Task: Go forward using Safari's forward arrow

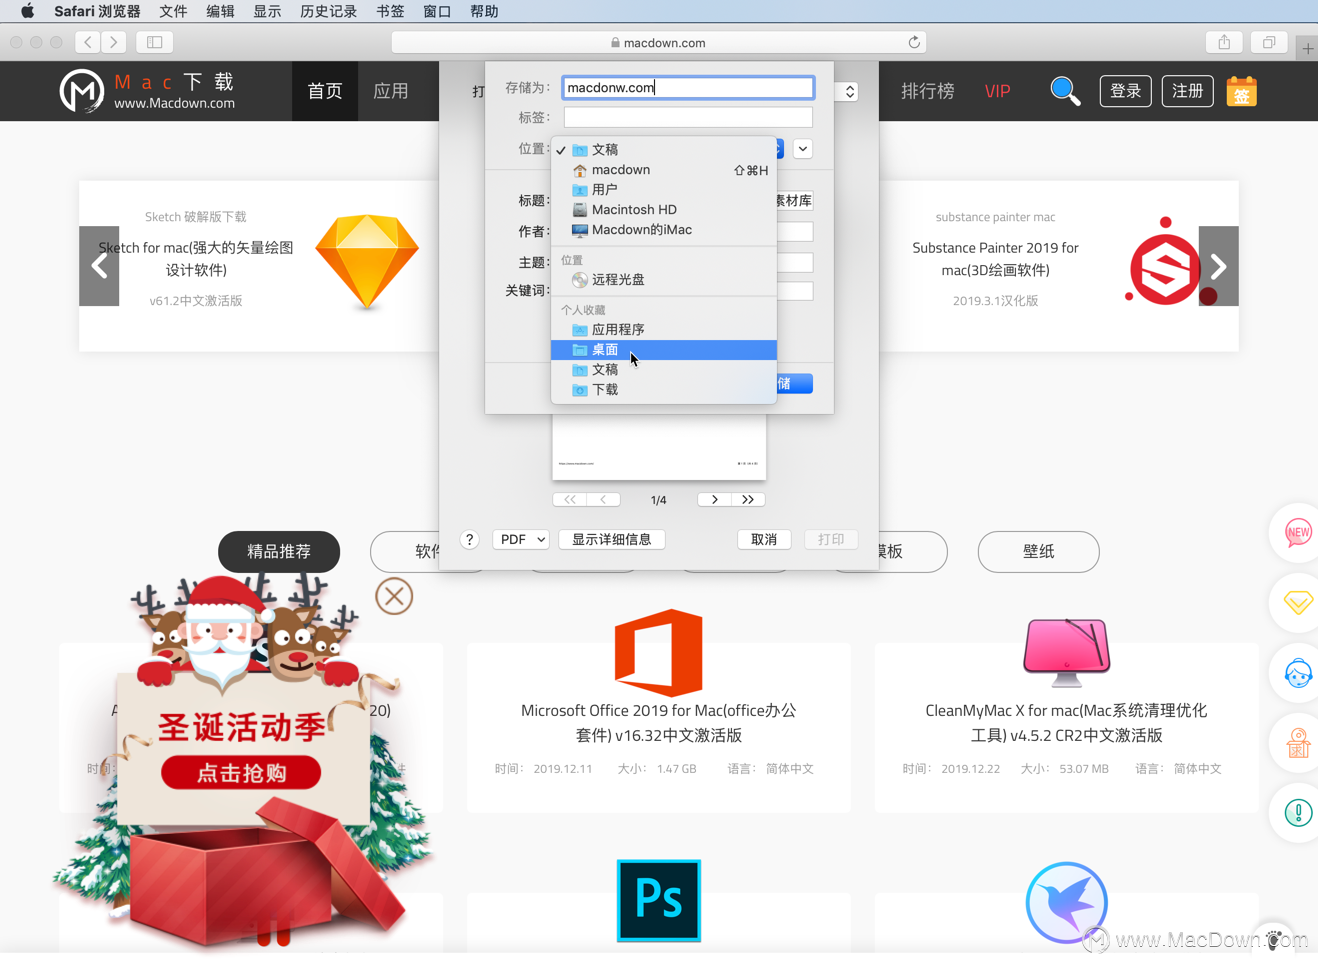Action: pos(114,42)
